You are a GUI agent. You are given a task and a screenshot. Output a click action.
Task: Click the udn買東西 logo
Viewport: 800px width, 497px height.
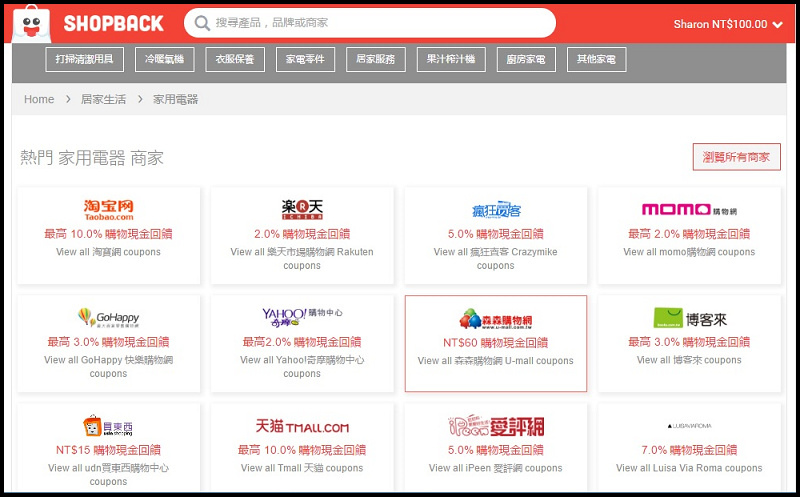(108, 426)
